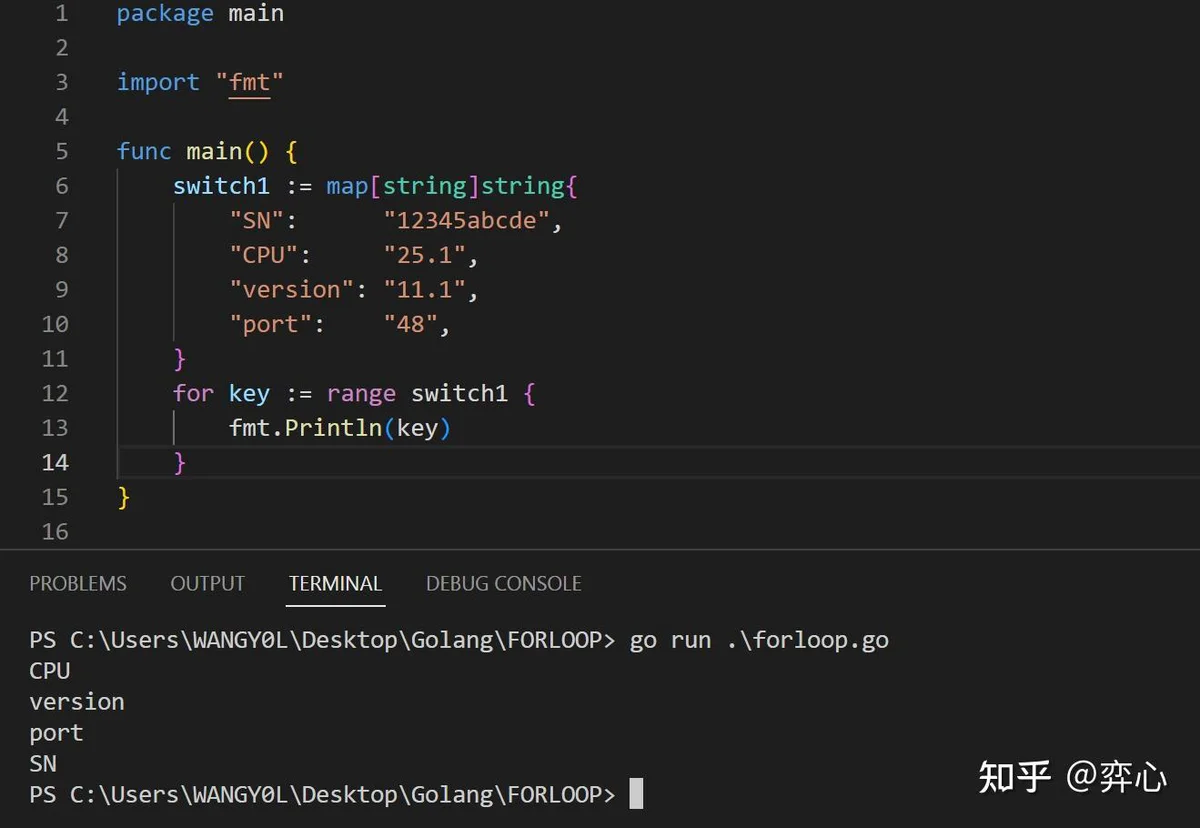Click line number 14 in gutter
This screenshot has width=1200, height=828.
click(55, 462)
